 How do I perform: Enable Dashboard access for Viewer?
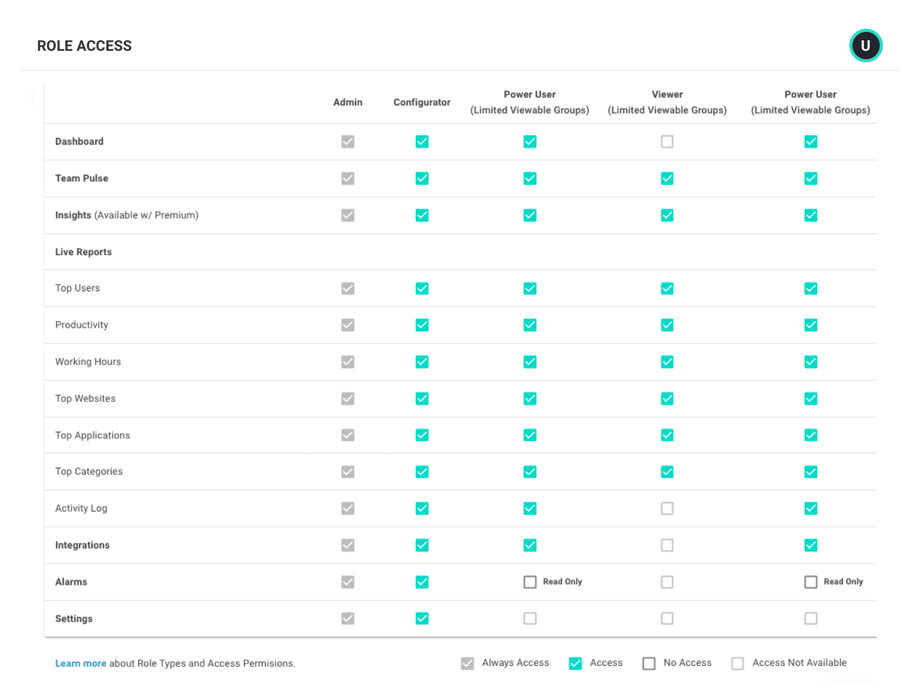pos(667,141)
